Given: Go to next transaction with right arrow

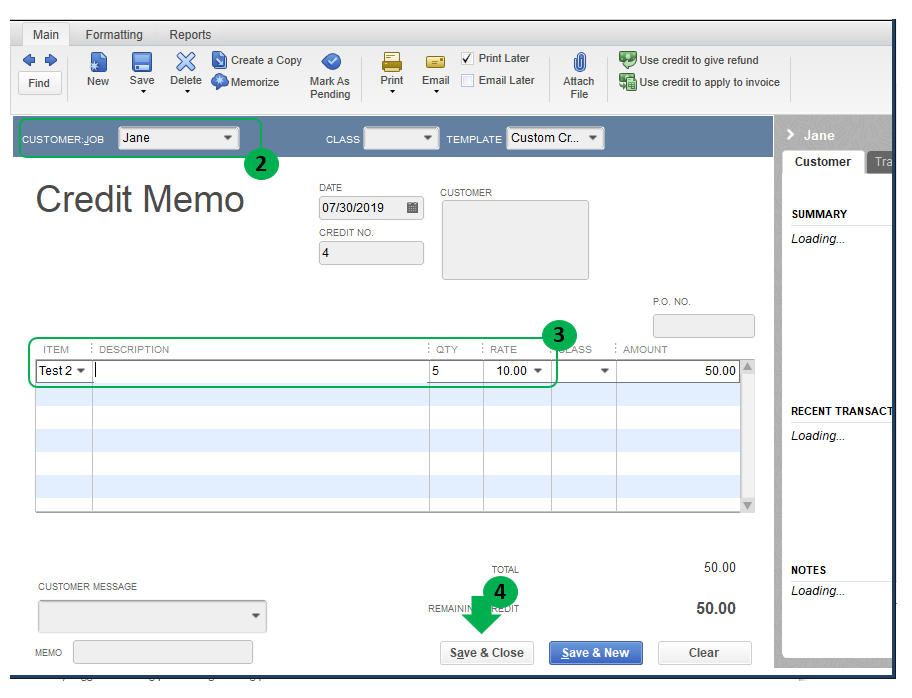Looking at the screenshot, I should coord(51,60).
